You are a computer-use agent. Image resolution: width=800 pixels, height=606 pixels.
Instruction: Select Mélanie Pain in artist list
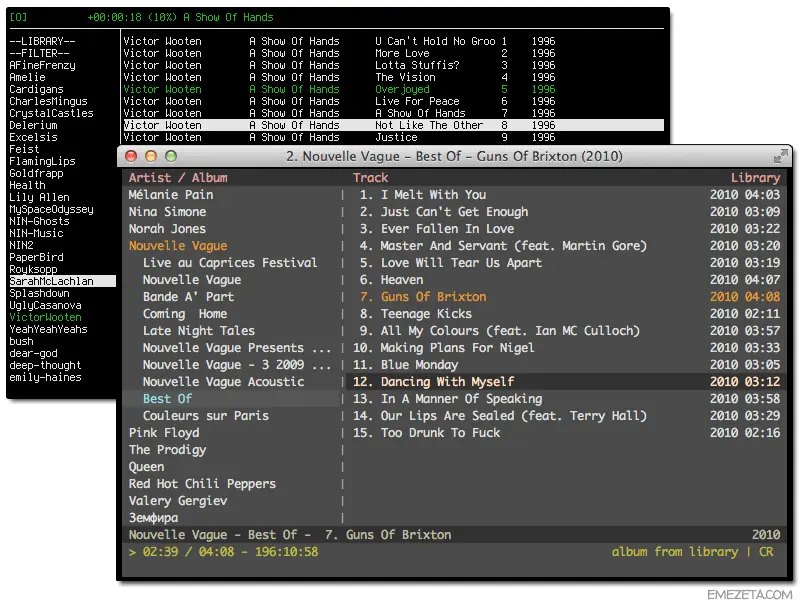click(x=171, y=195)
